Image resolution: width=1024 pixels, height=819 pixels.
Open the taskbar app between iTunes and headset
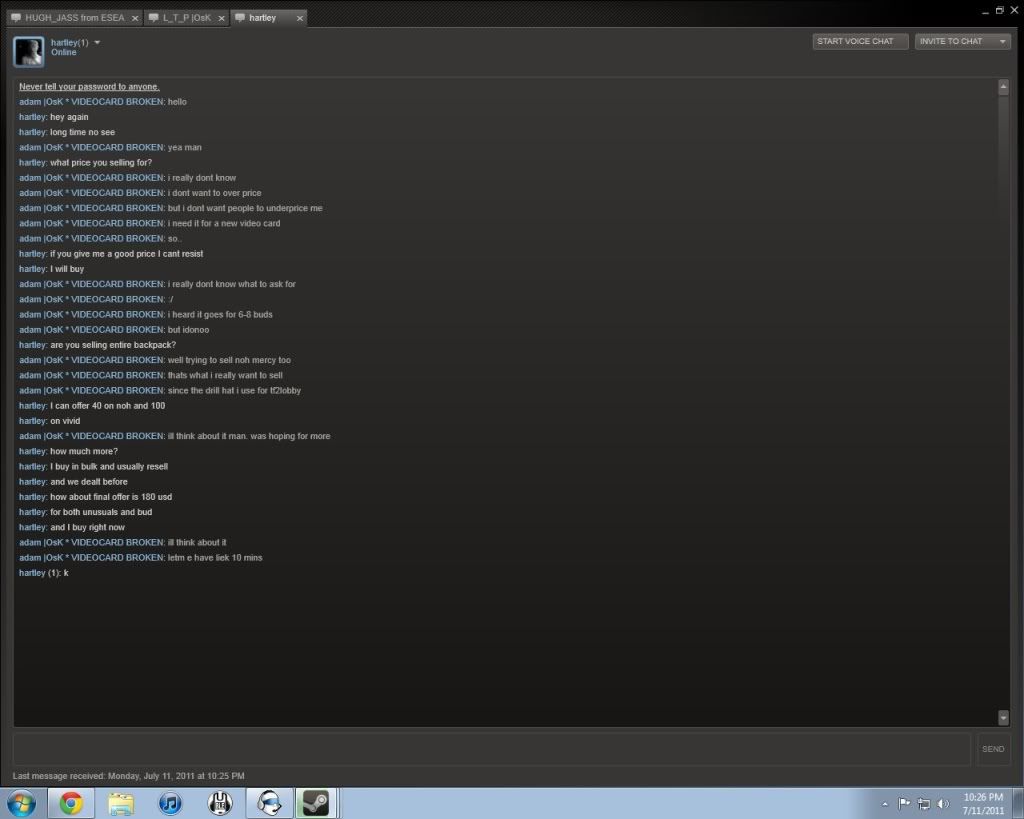[220, 803]
